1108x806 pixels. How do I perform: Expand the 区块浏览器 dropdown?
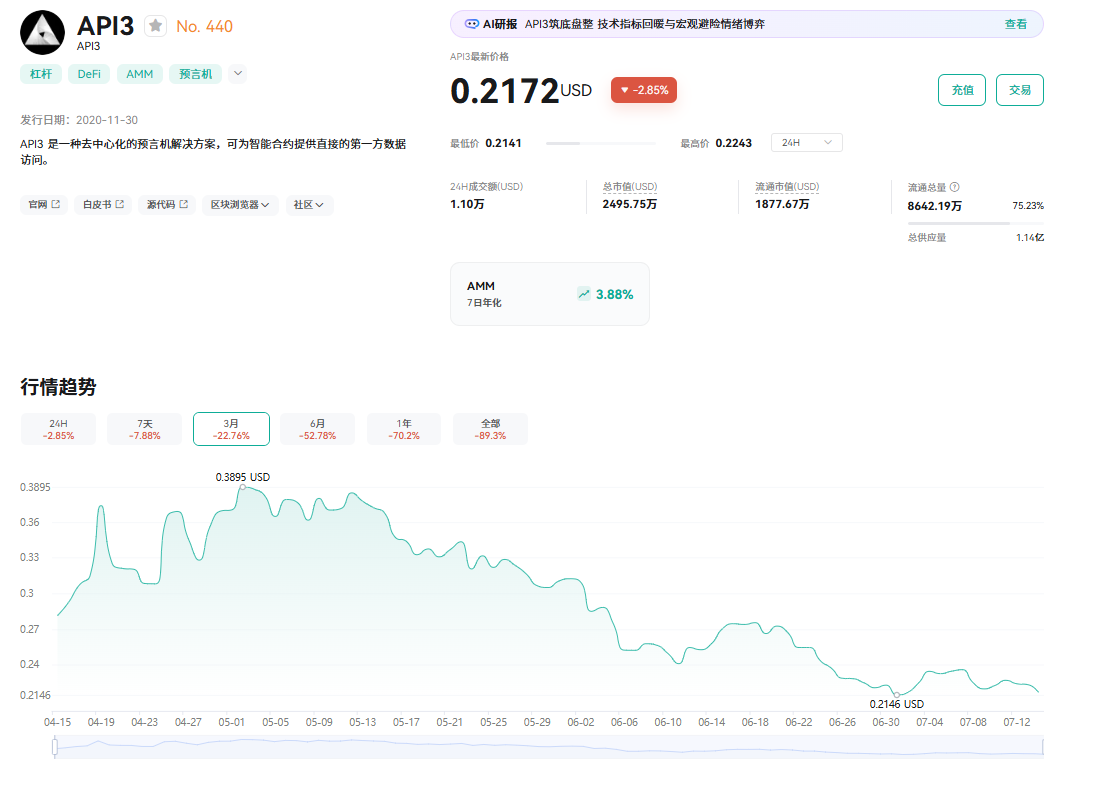[x=240, y=205]
